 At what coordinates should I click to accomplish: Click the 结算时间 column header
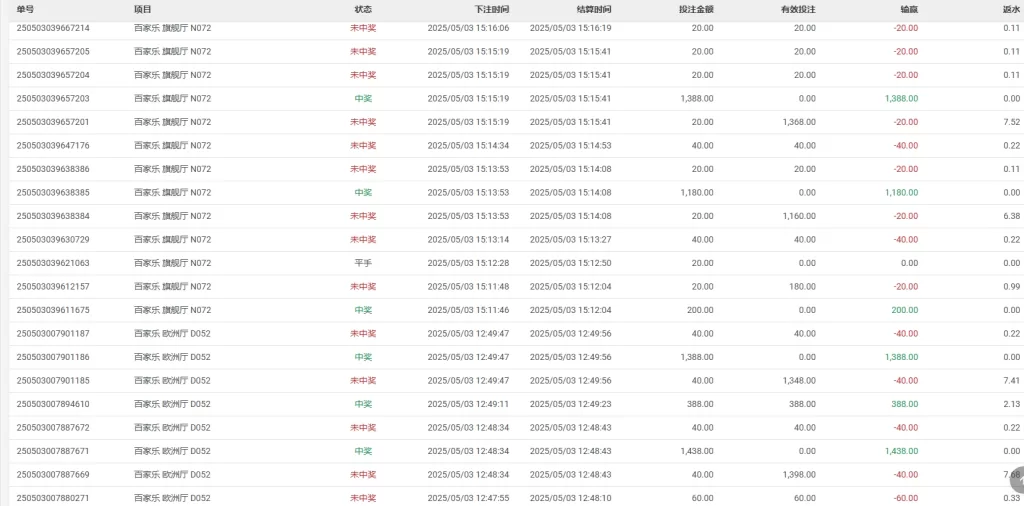coord(594,9)
